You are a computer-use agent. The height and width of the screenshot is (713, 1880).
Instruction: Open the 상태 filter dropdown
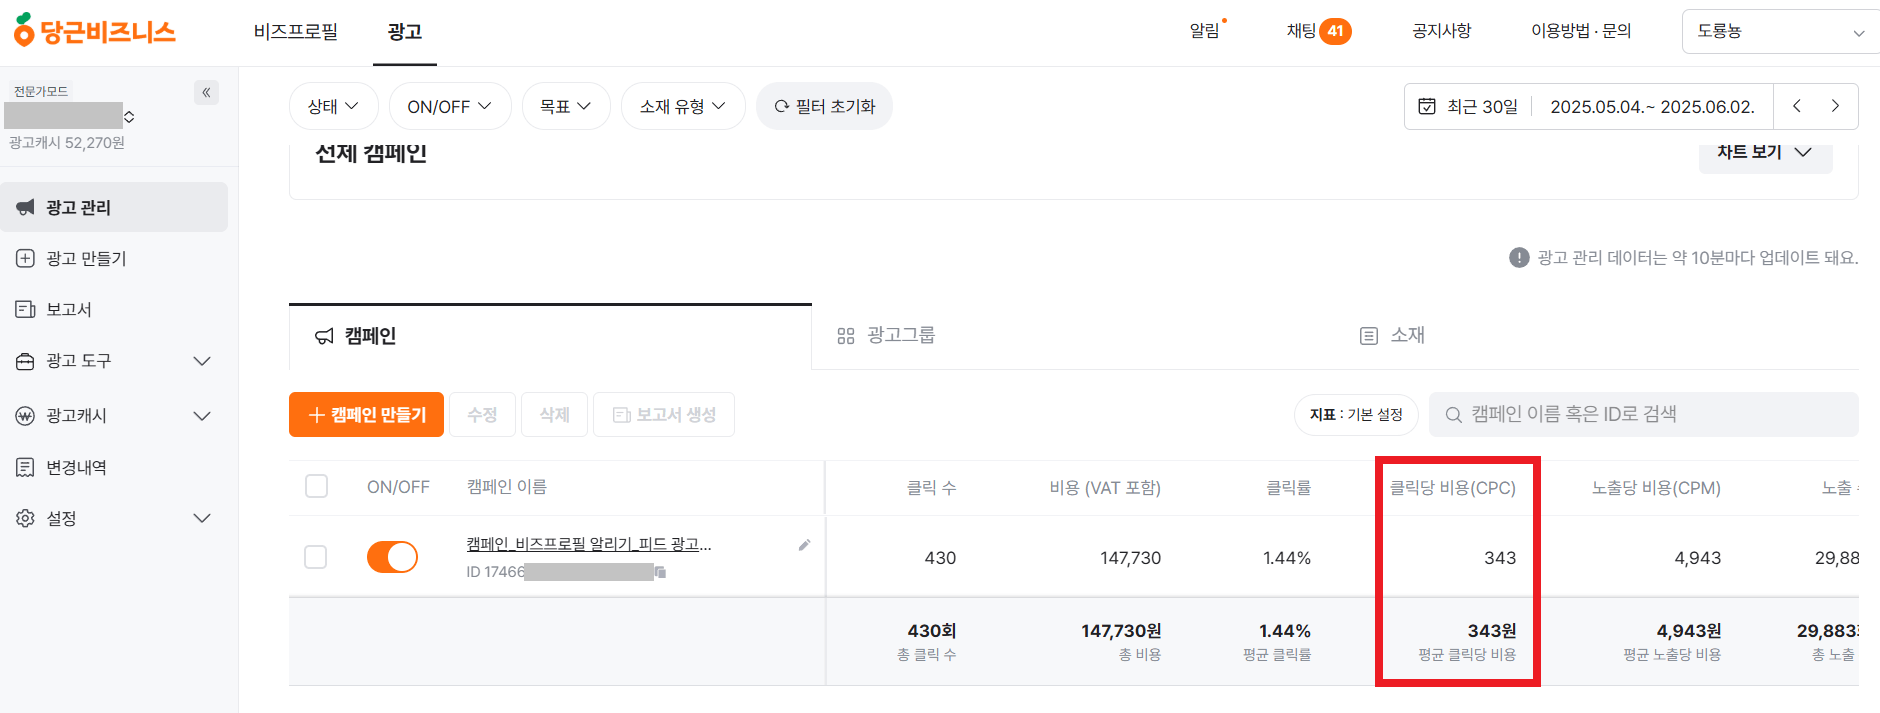(333, 105)
